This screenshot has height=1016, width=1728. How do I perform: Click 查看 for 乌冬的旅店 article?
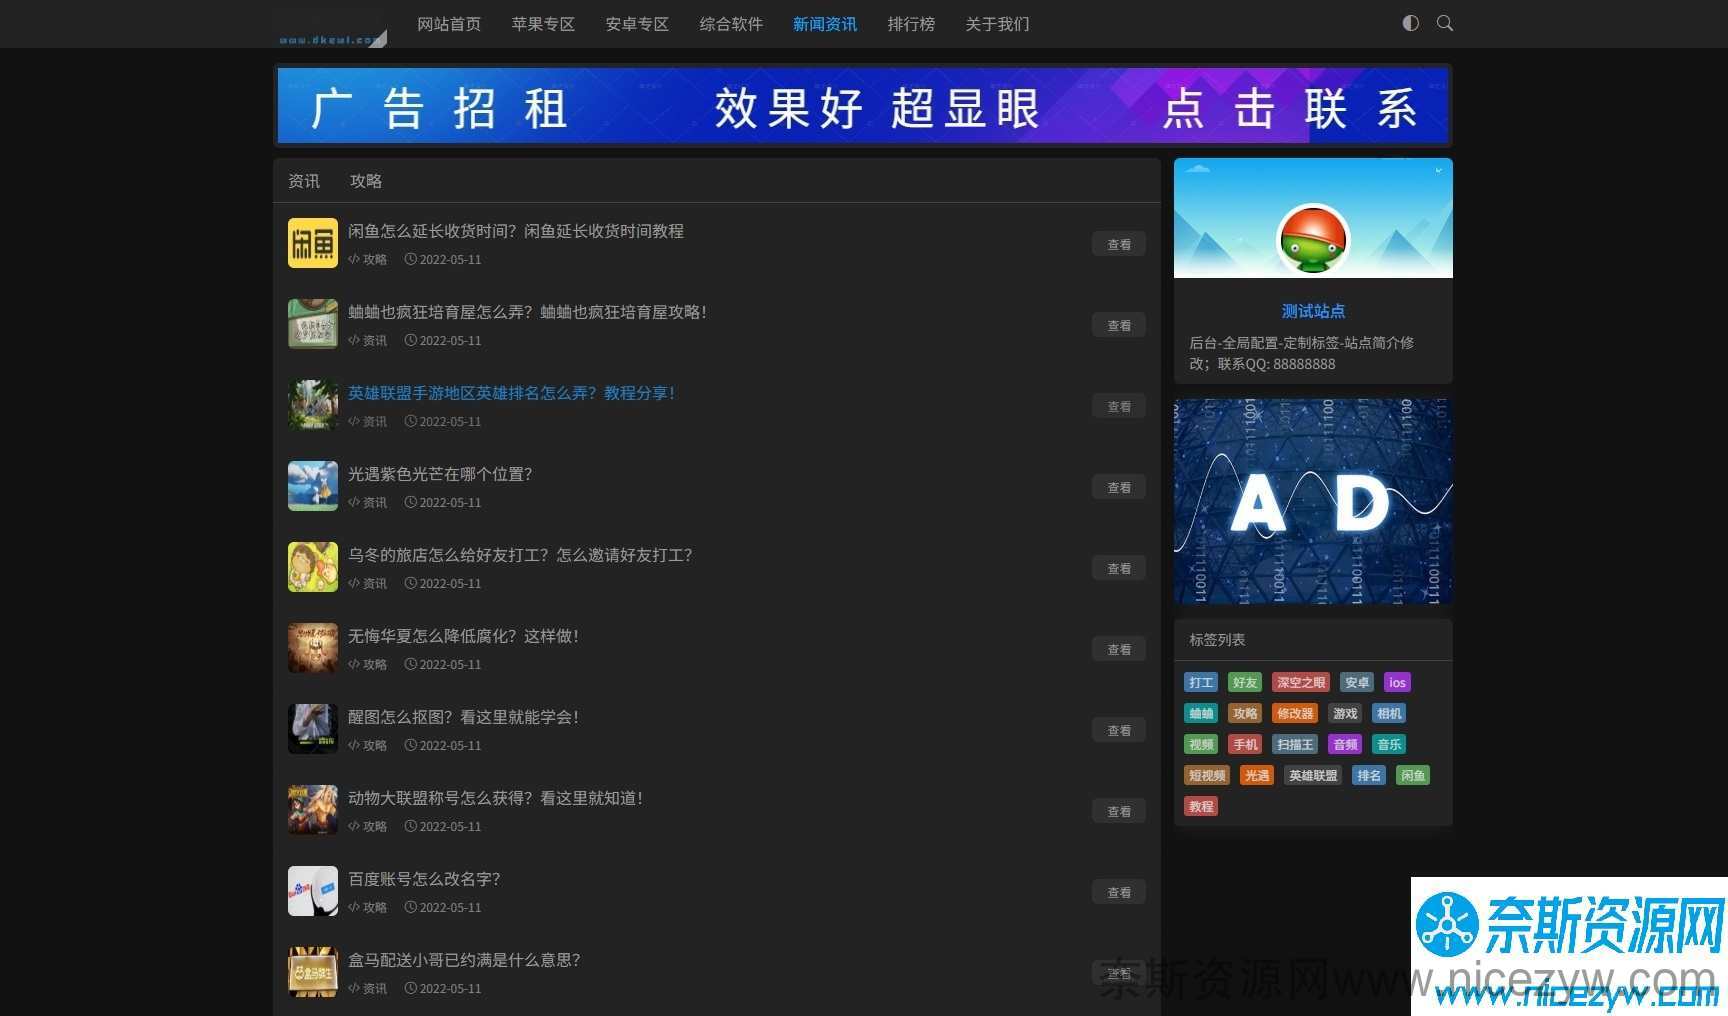[1119, 568]
